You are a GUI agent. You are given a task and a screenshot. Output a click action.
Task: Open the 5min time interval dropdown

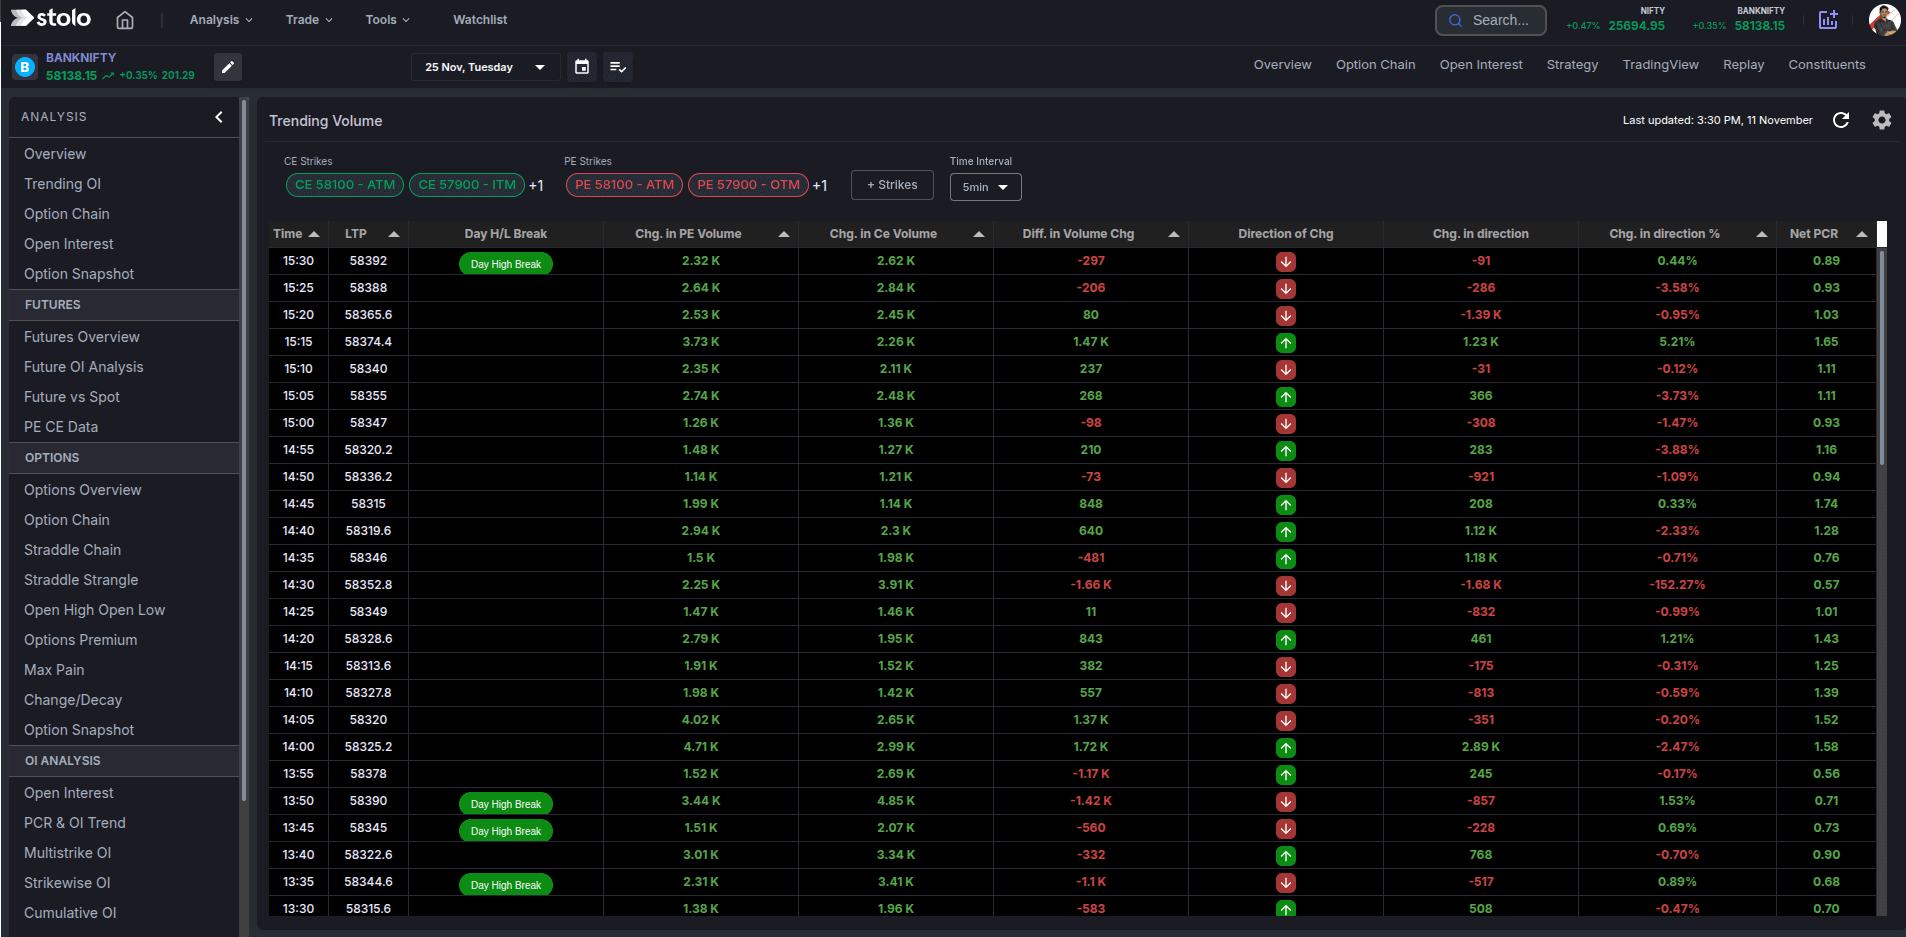(x=984, y=187)
